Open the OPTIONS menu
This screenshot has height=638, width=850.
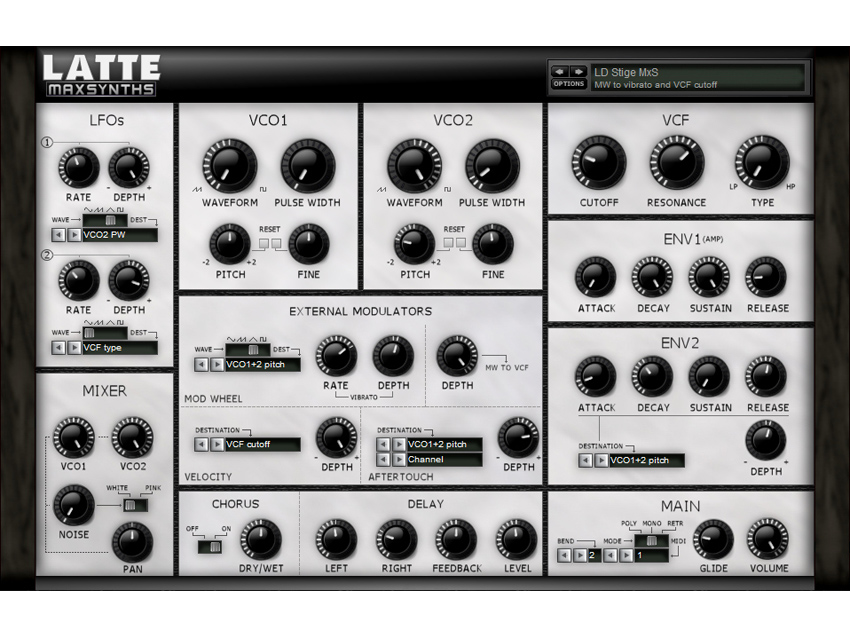pyautogui.click(x=569, y=84)
